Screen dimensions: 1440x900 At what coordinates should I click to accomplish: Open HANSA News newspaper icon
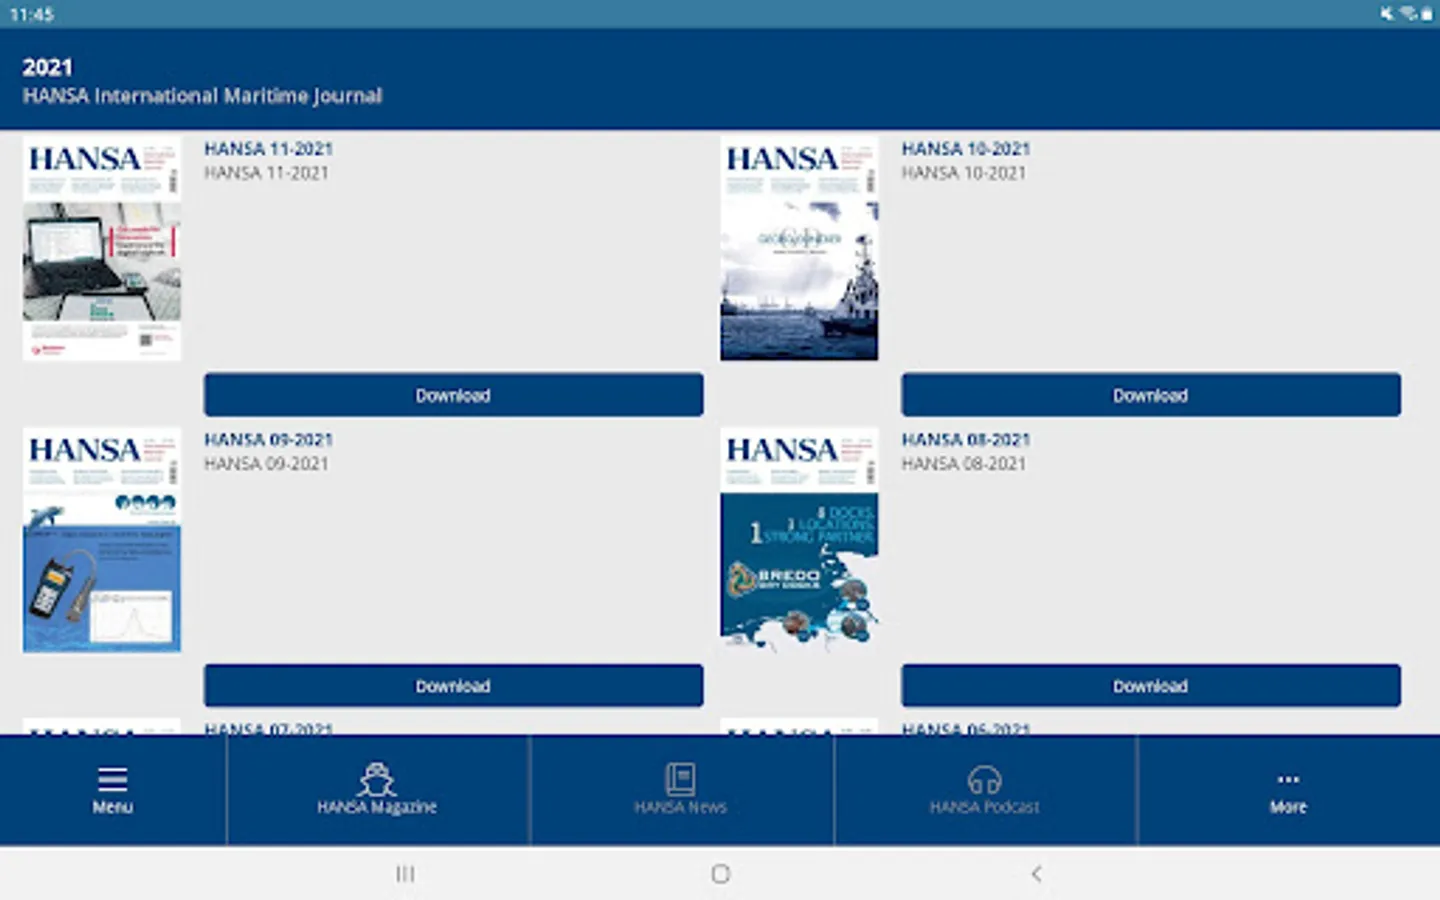(680, 779)
